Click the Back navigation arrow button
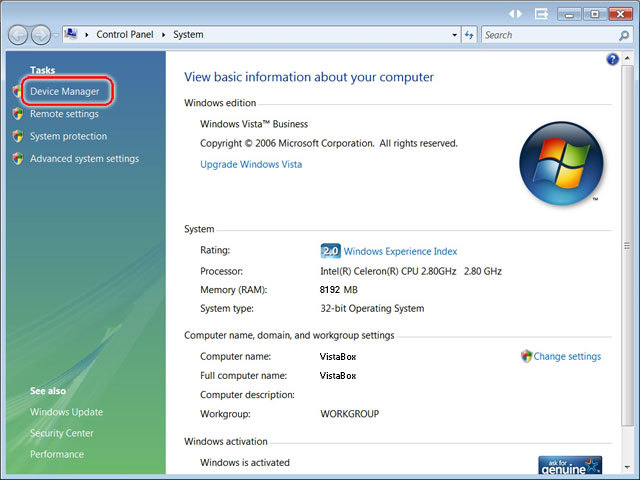Image resolution: width=640 pixels, height=480 pixels. pos(18,35)
